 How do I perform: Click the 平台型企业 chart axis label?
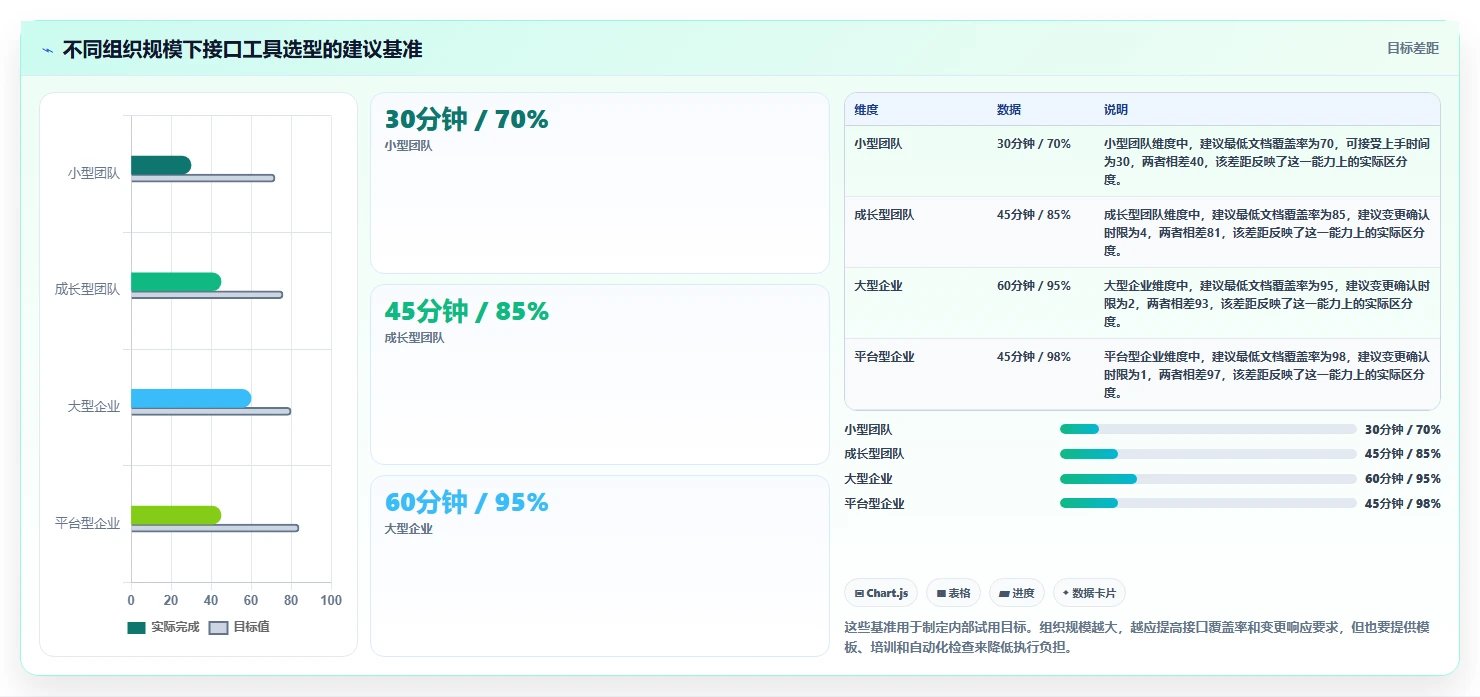pyautogui.click(x=87, y=523)
